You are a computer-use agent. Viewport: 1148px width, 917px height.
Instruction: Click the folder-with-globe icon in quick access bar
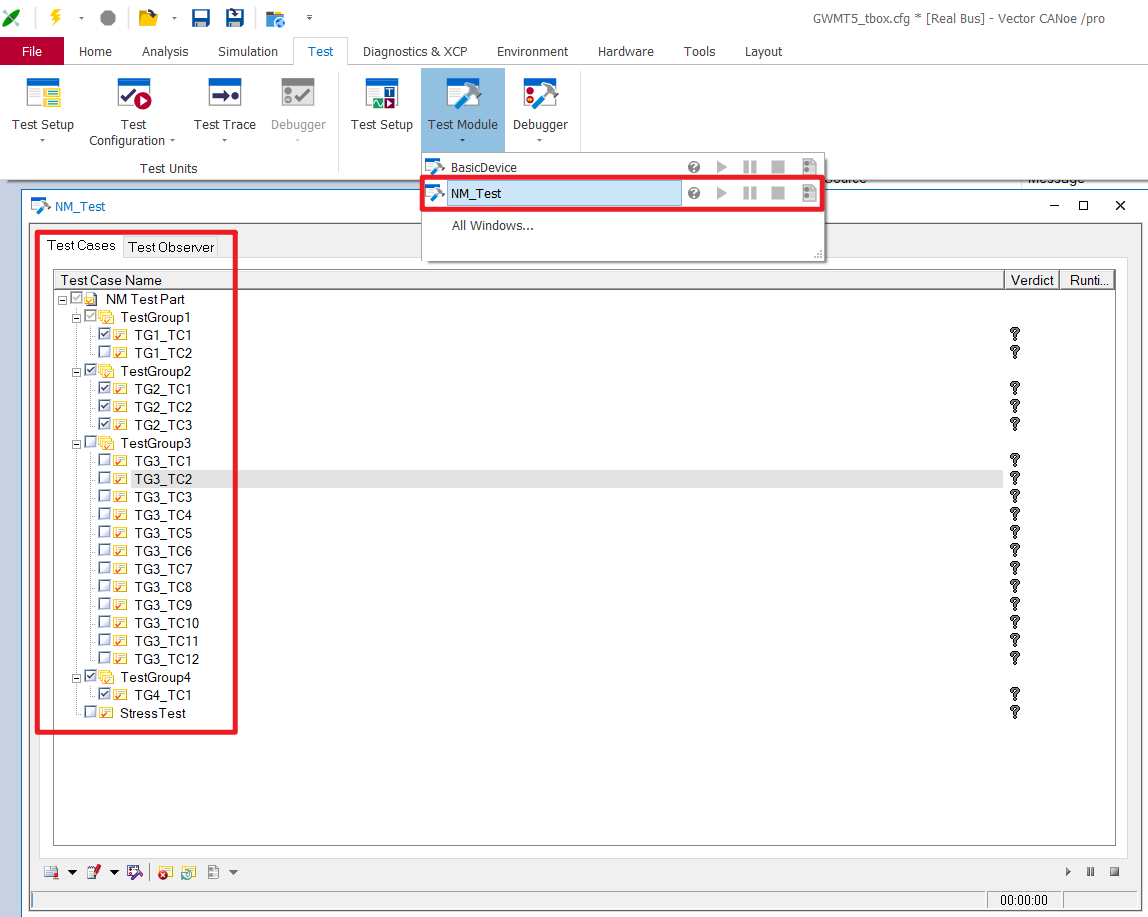click(x=275, y=18)
